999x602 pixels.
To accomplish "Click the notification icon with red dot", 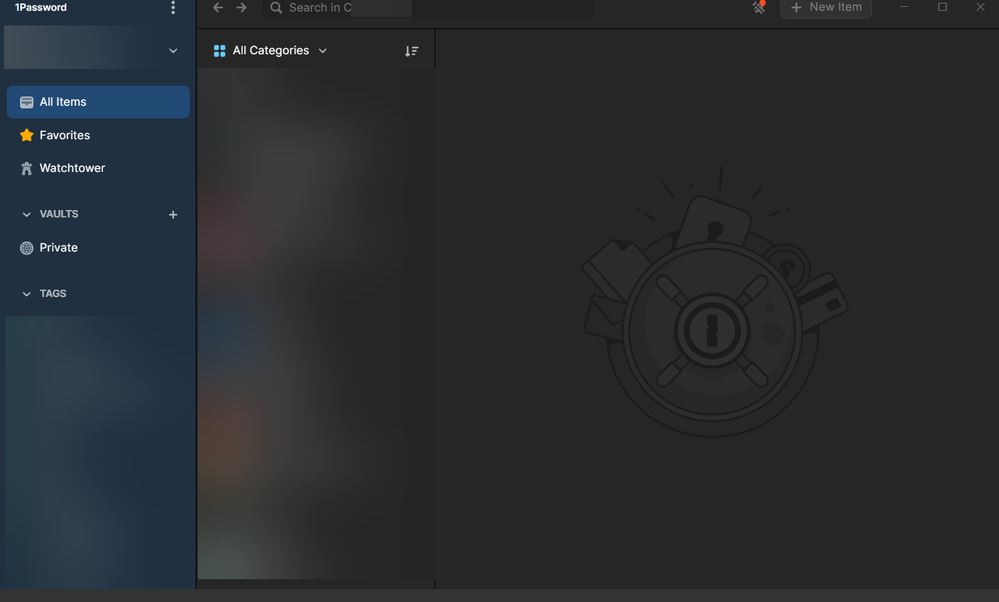I will (758, 8).
